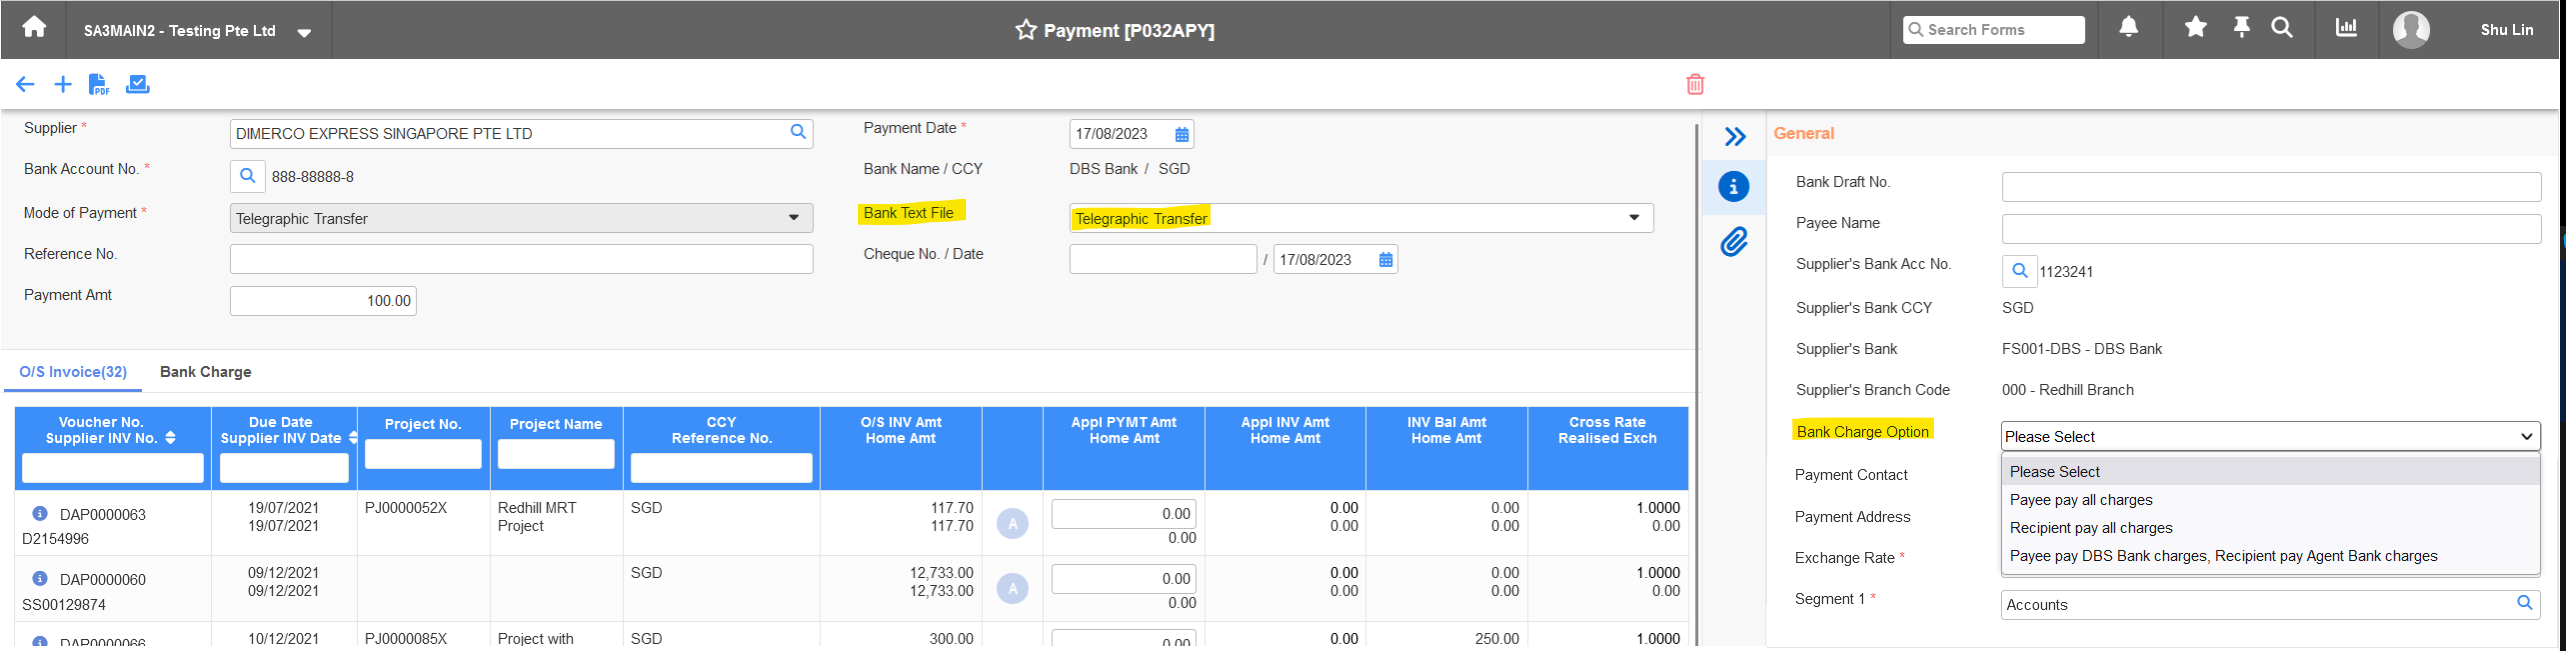The image size is (2566, 651).
Task: Open the paperclip attachments icon
Action: (x=1734, y=242)
